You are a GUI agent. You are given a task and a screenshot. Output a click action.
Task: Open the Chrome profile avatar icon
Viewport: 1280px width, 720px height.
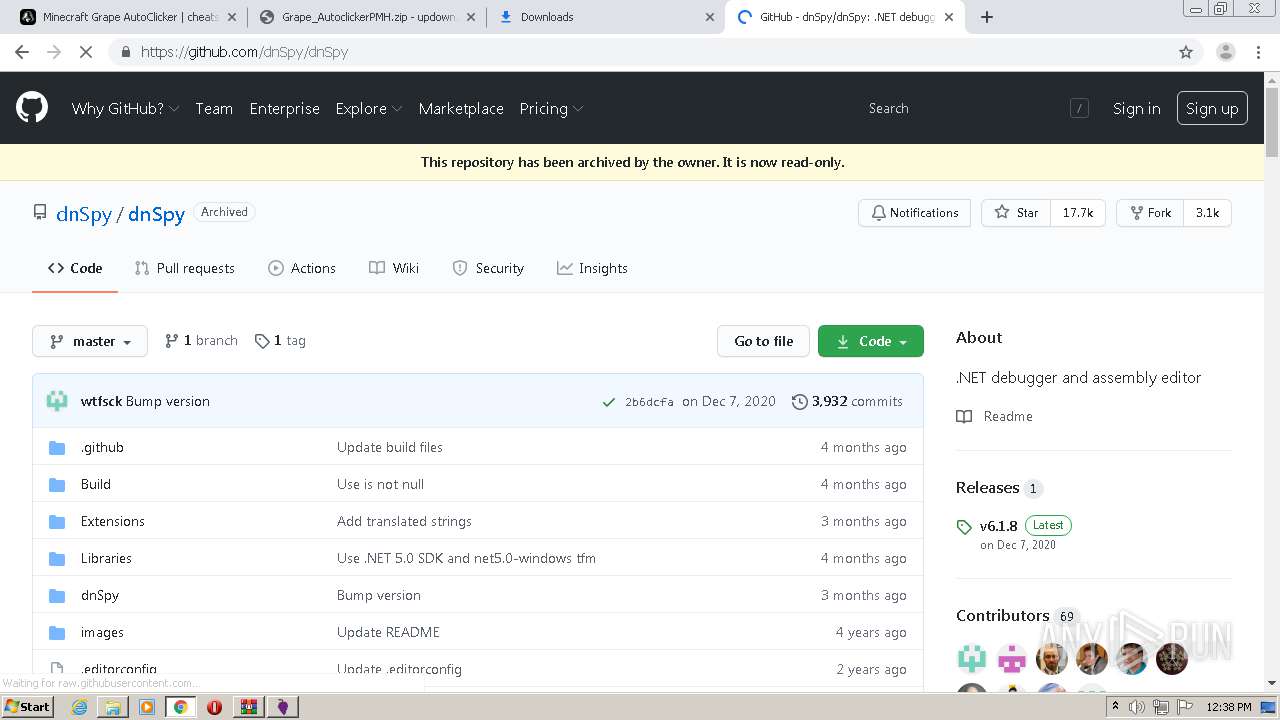pos(1225,52)
